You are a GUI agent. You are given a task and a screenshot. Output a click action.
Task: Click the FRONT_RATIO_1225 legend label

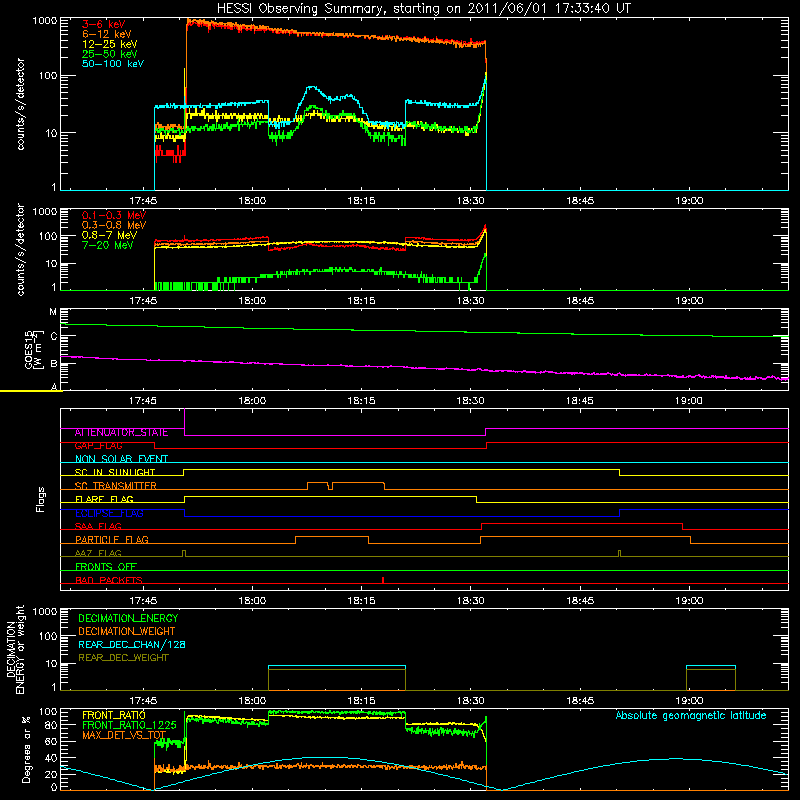tap(129, 725)
